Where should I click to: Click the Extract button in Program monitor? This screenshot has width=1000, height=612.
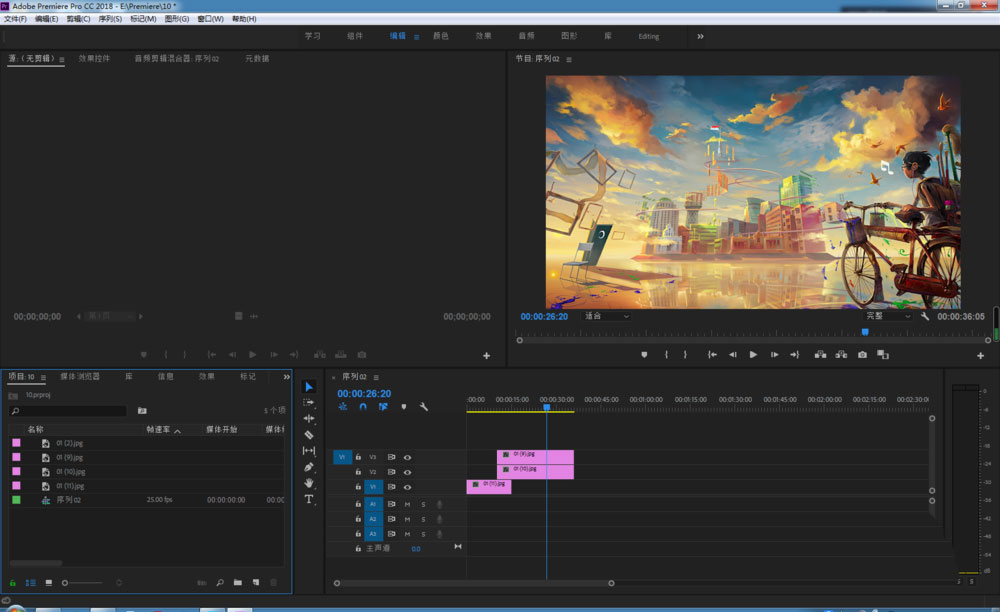[842, 354]
